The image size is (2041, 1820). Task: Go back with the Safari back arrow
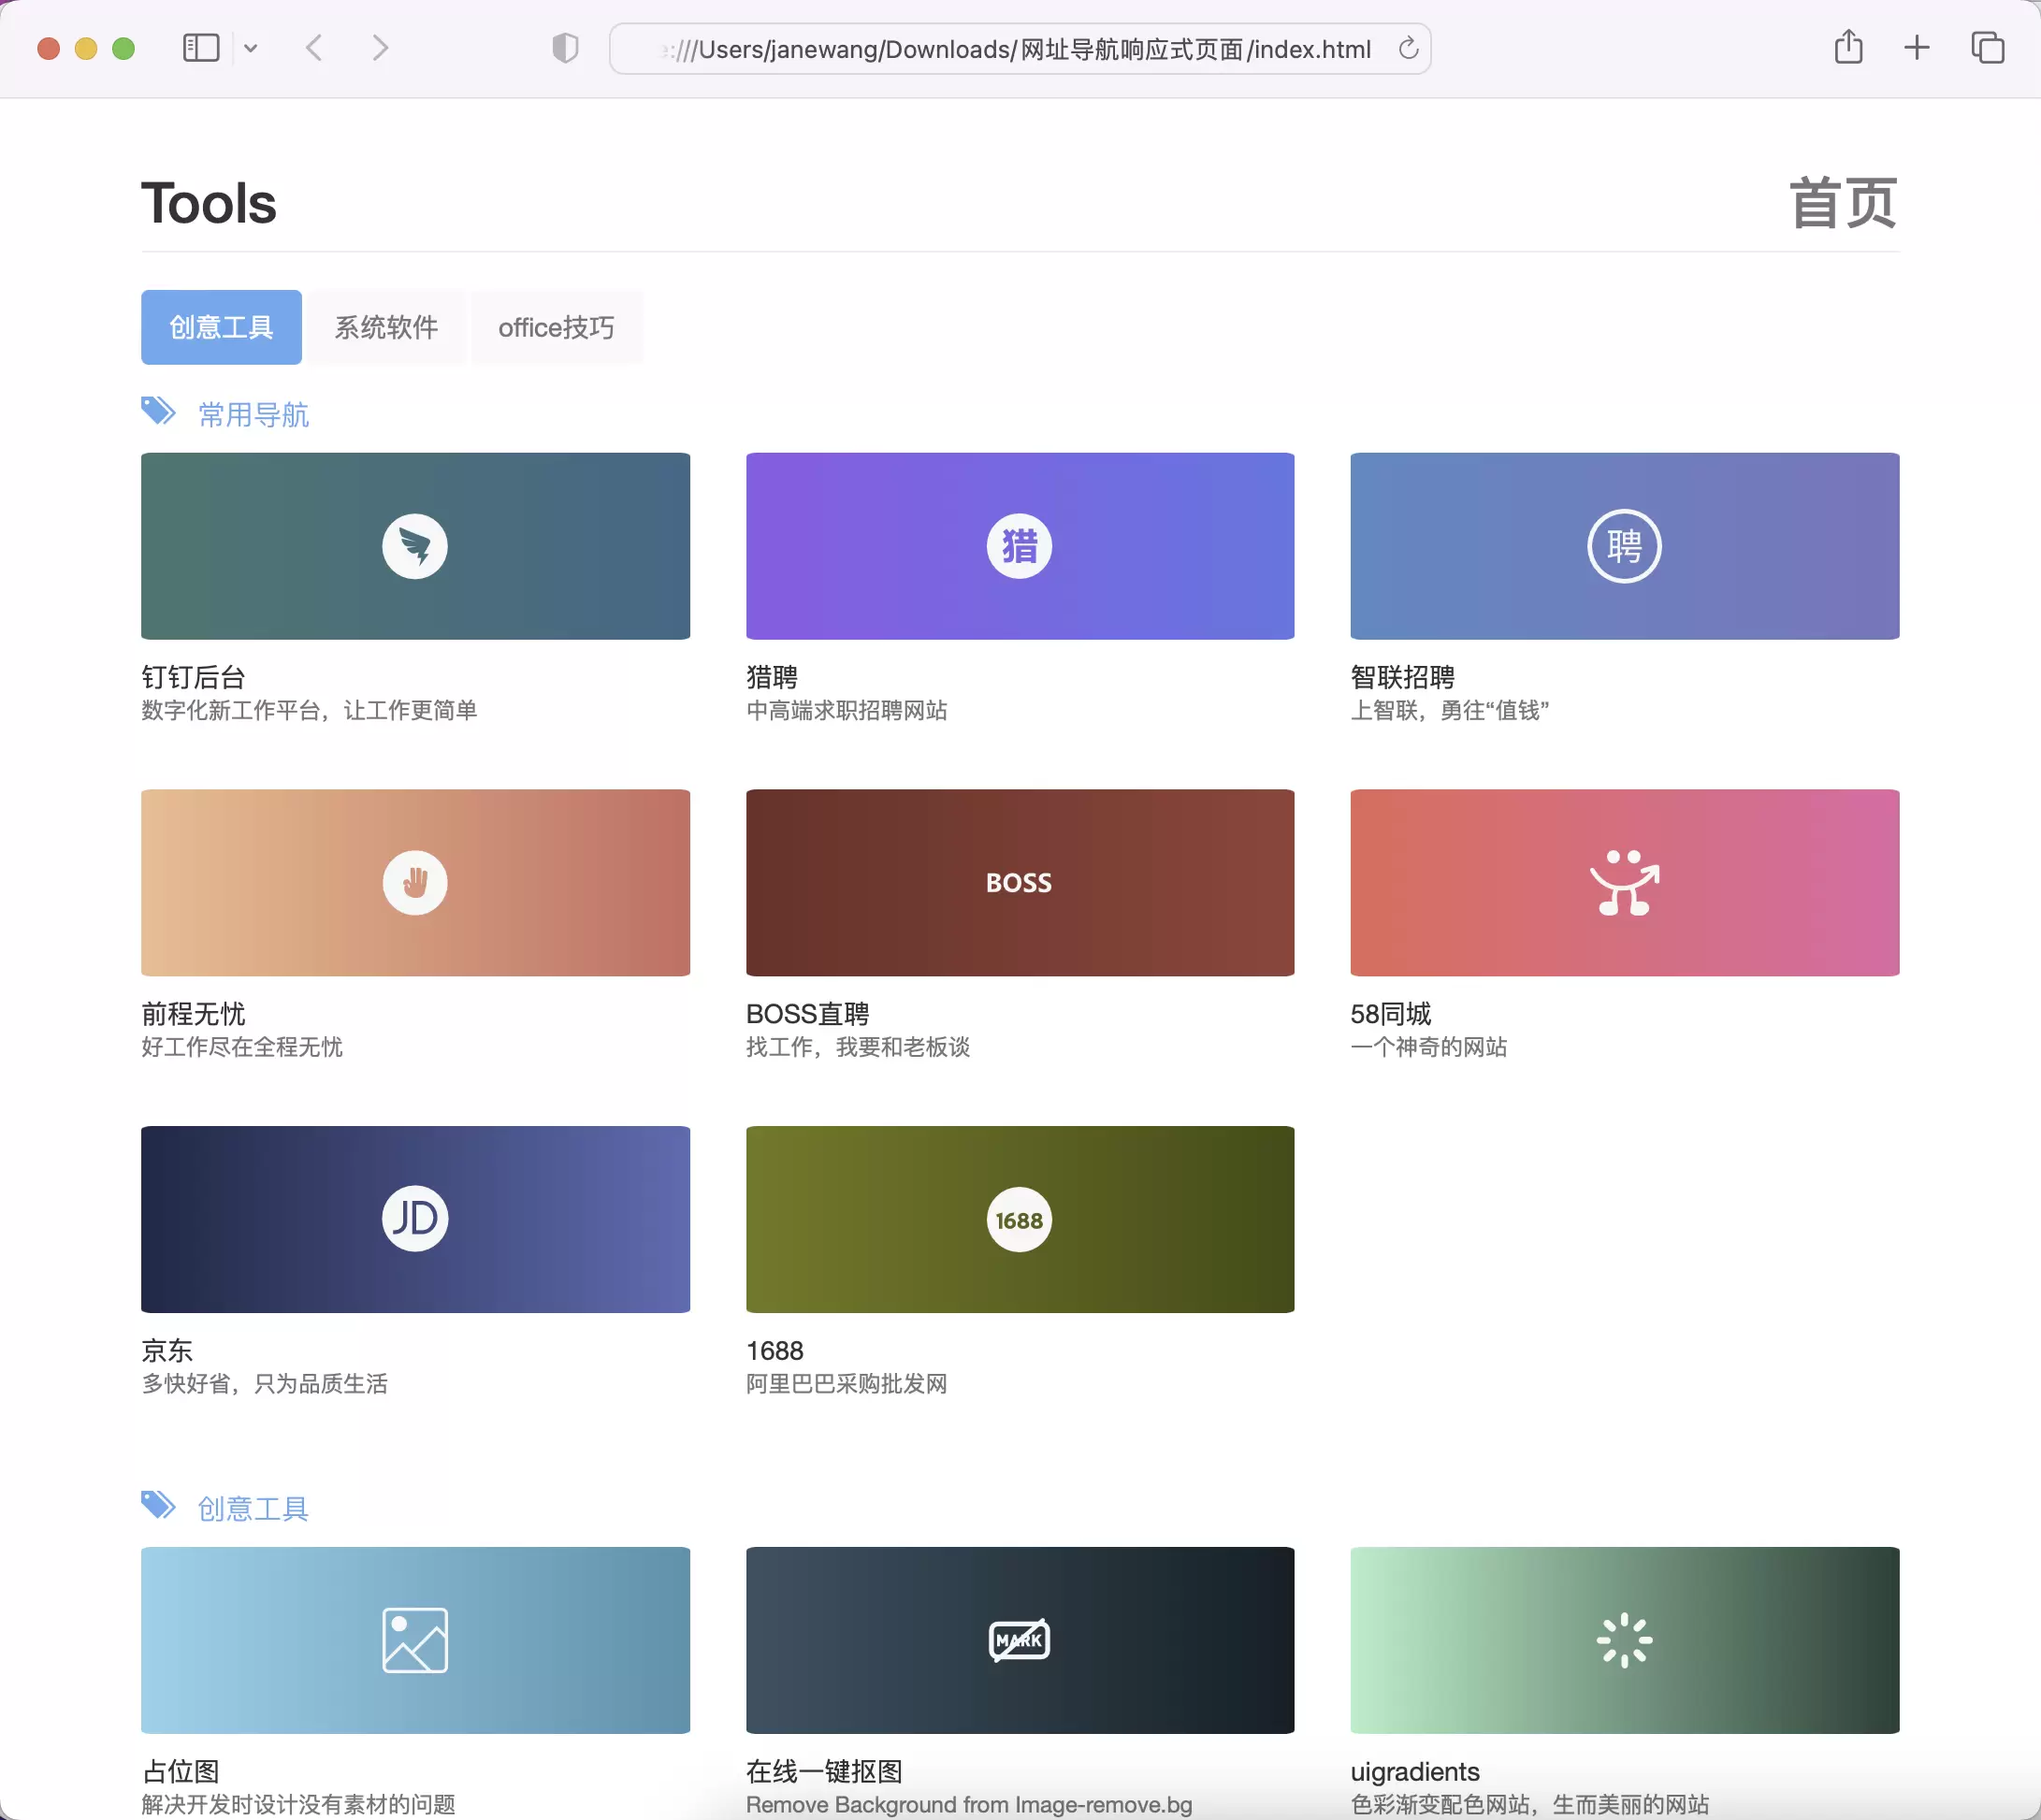pos(314,48)
